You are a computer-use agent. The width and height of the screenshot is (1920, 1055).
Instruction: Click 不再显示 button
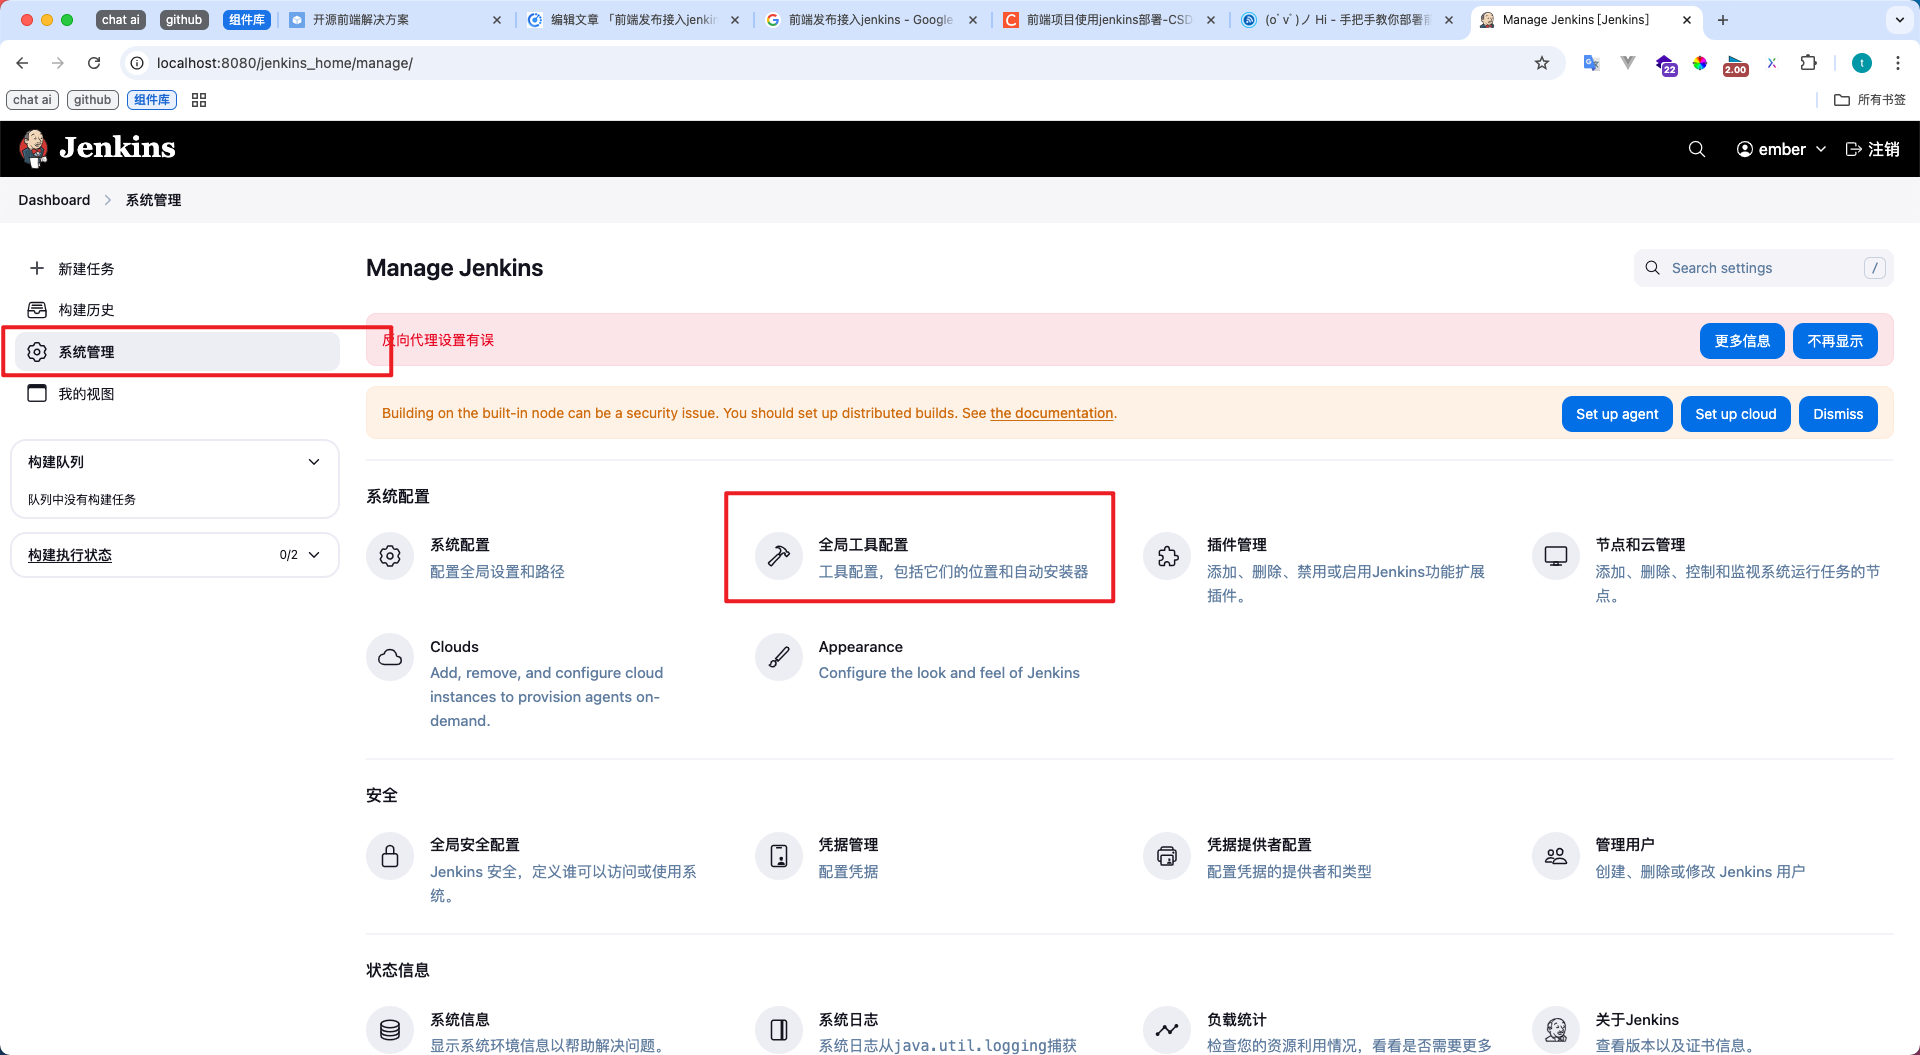click(x=1835, y=341)
